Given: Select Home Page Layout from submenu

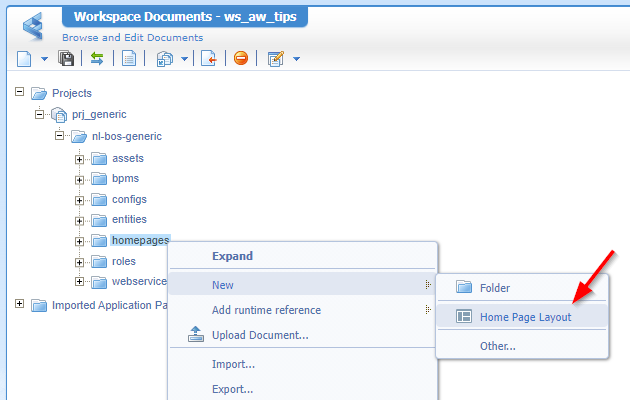Looking at the screenshot, I should tap(525, 316).
